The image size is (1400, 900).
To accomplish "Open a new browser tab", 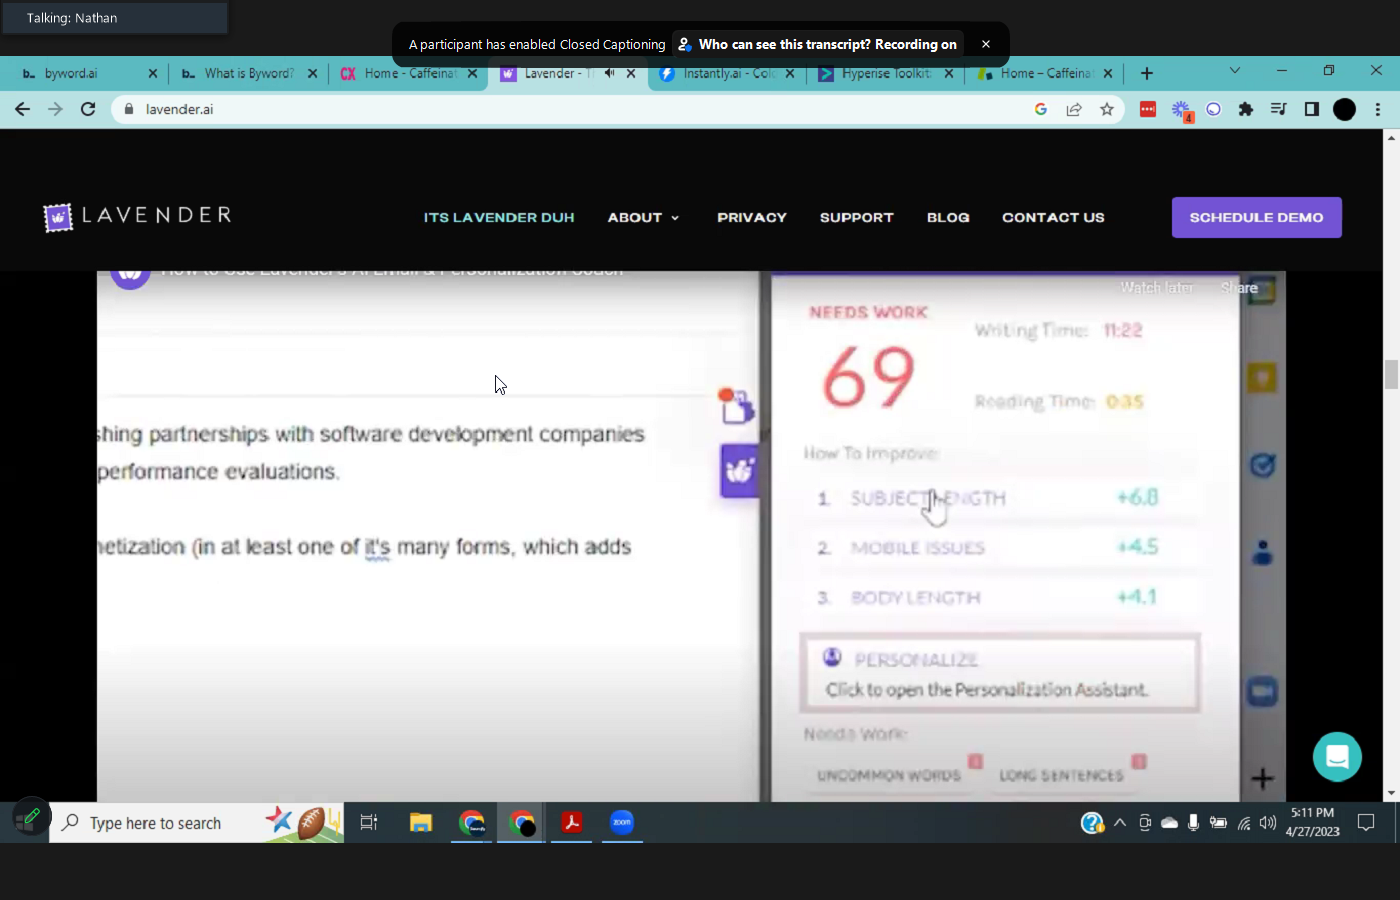I will click(x=1147, y=73).
